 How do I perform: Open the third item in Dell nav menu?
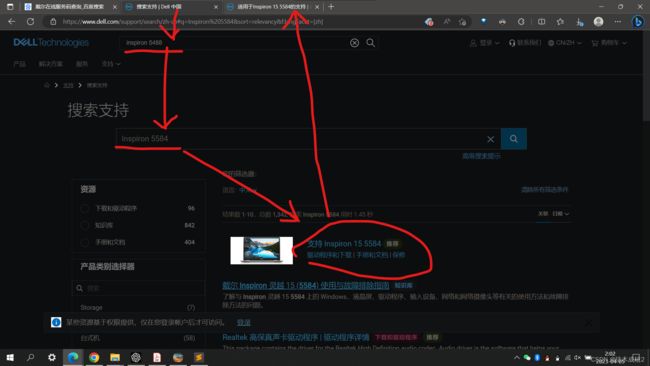(x=82, y=64)
